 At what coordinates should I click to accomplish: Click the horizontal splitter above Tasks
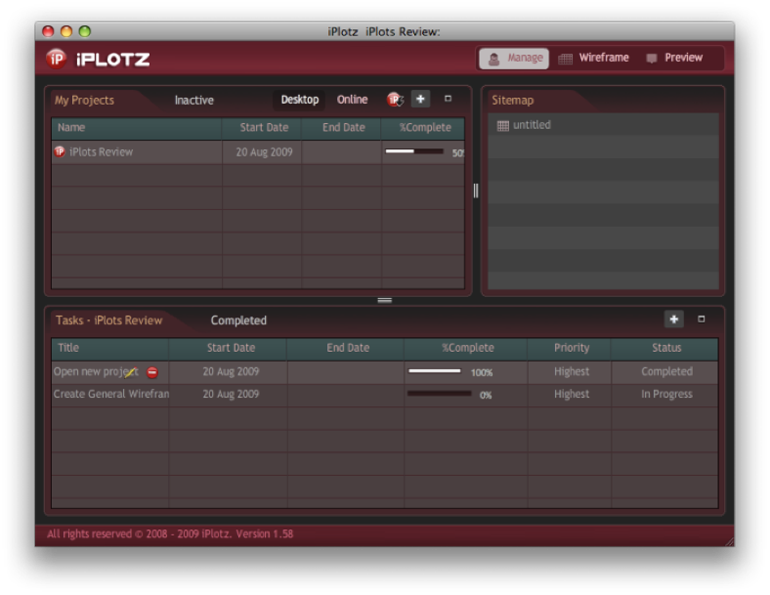pos(385,300)
